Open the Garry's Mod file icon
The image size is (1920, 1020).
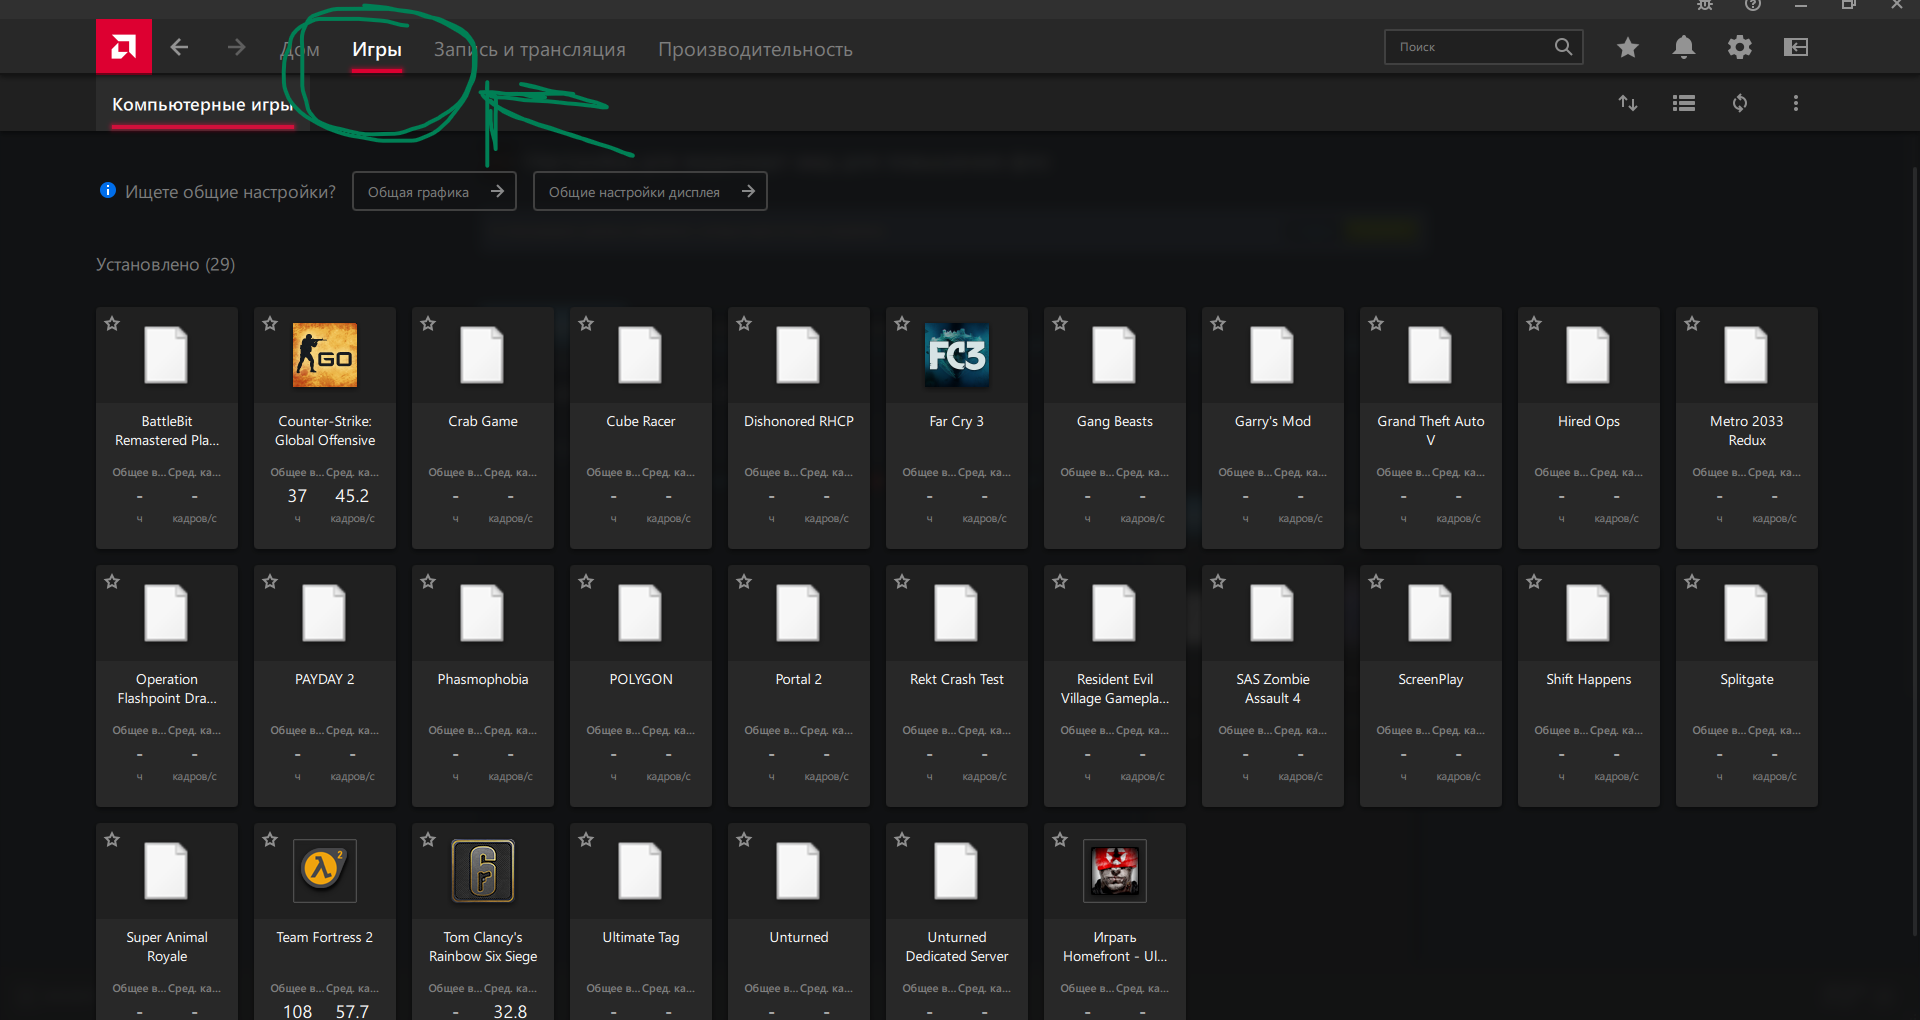tap(1273, 355)
